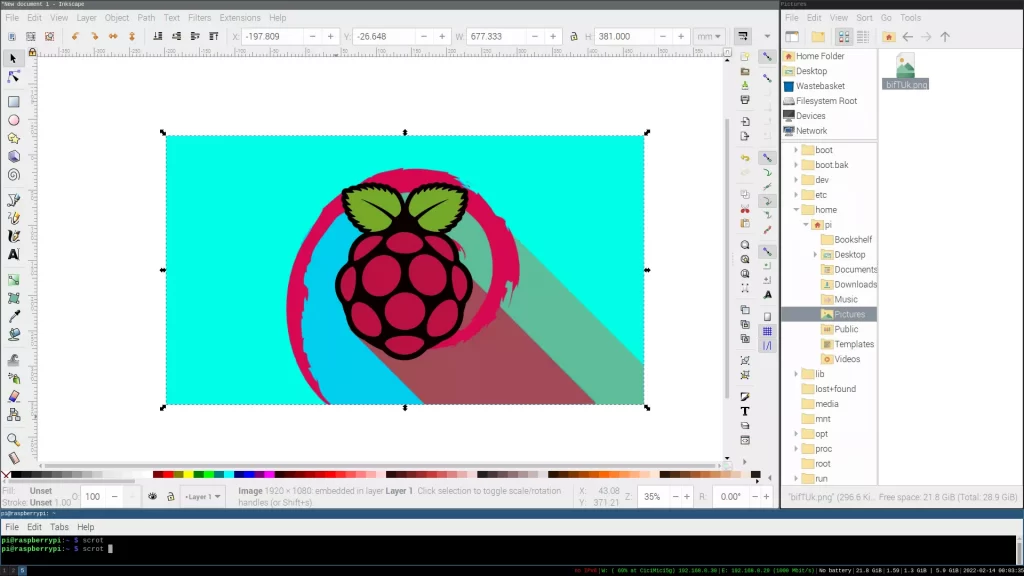Click the Zoom to fit page icon
Viewport: 1024px width, 576px height.
pos(745,274)
